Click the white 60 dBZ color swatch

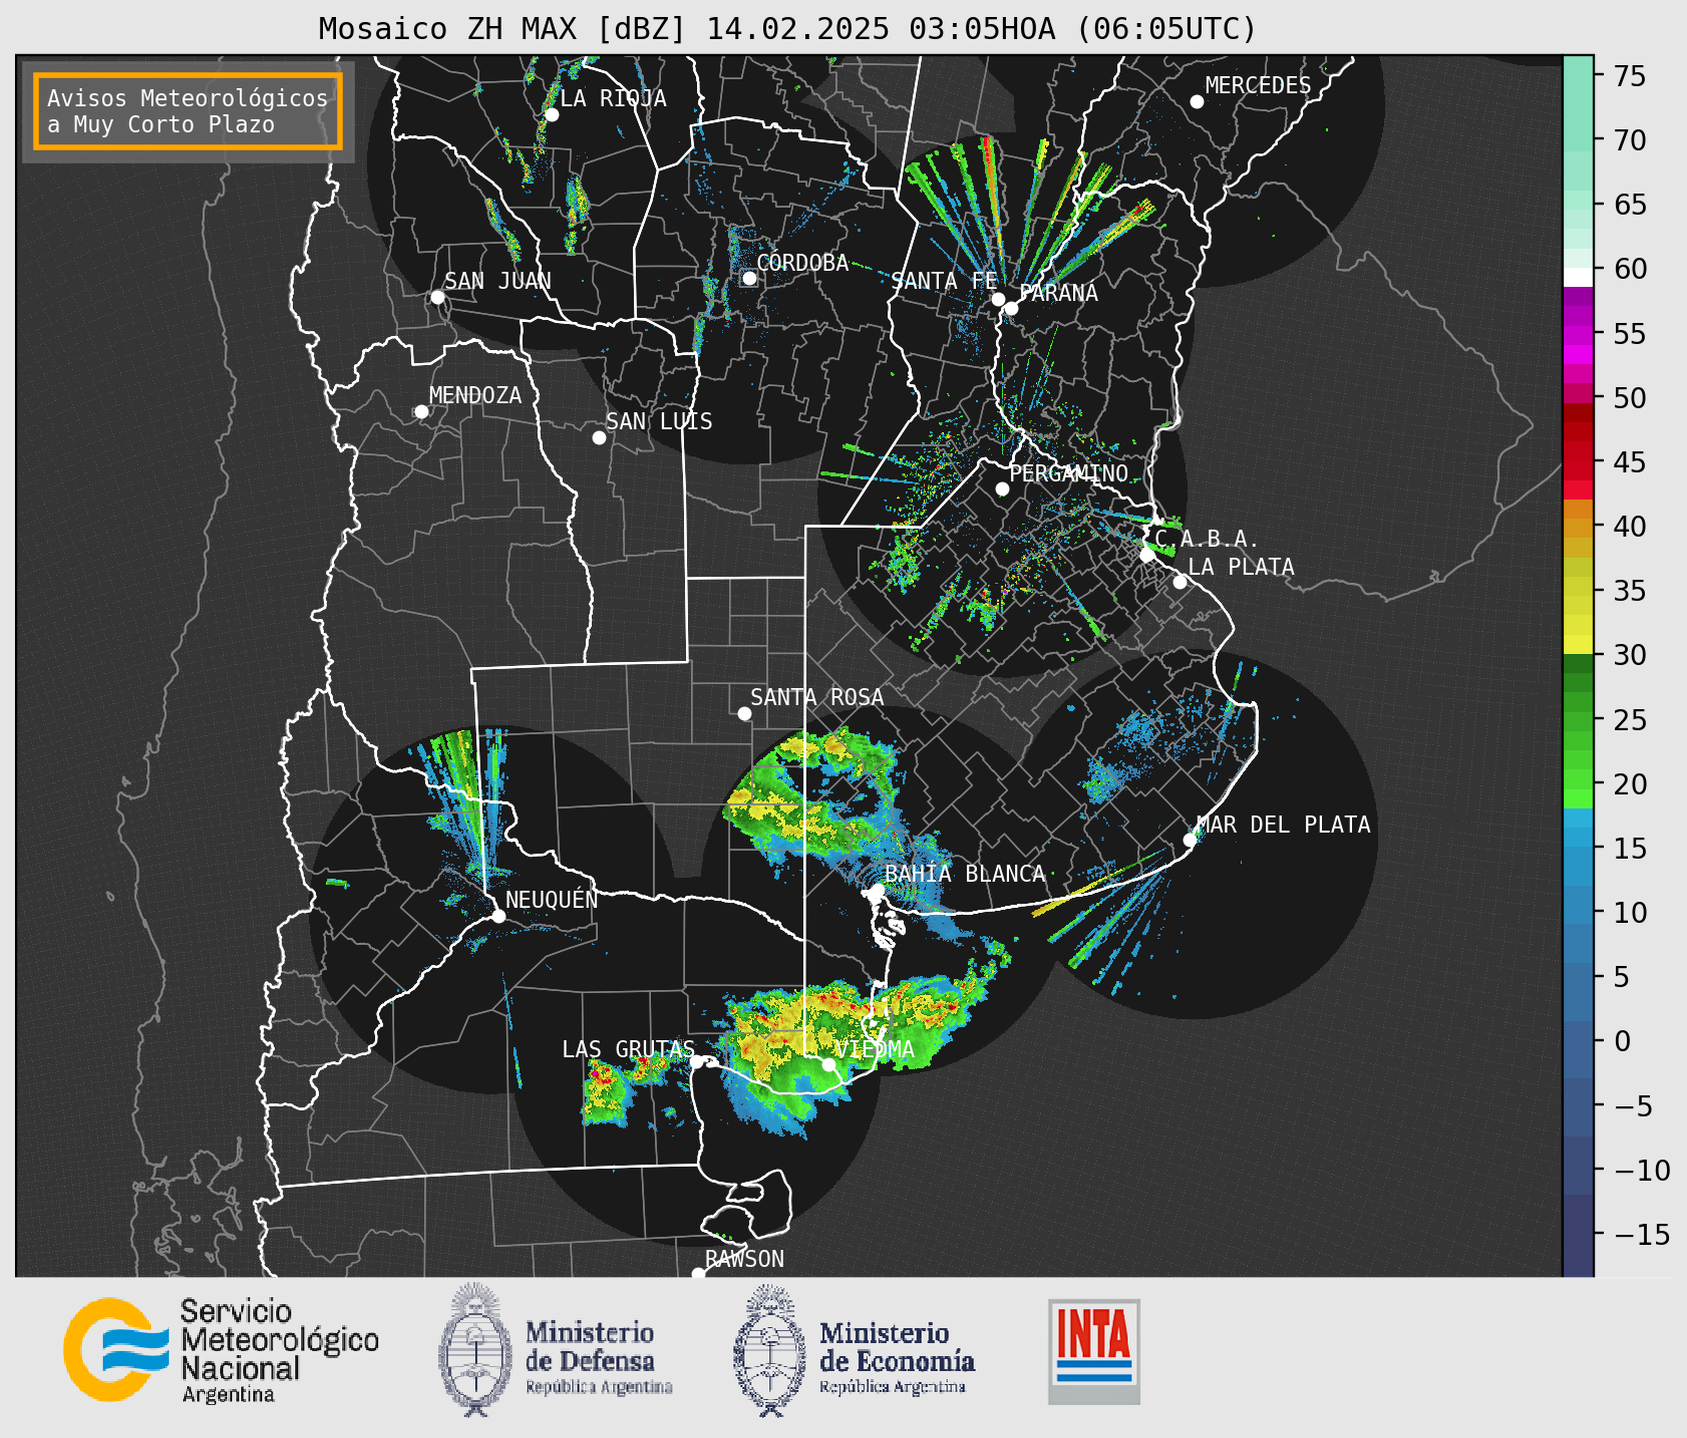1578,277
